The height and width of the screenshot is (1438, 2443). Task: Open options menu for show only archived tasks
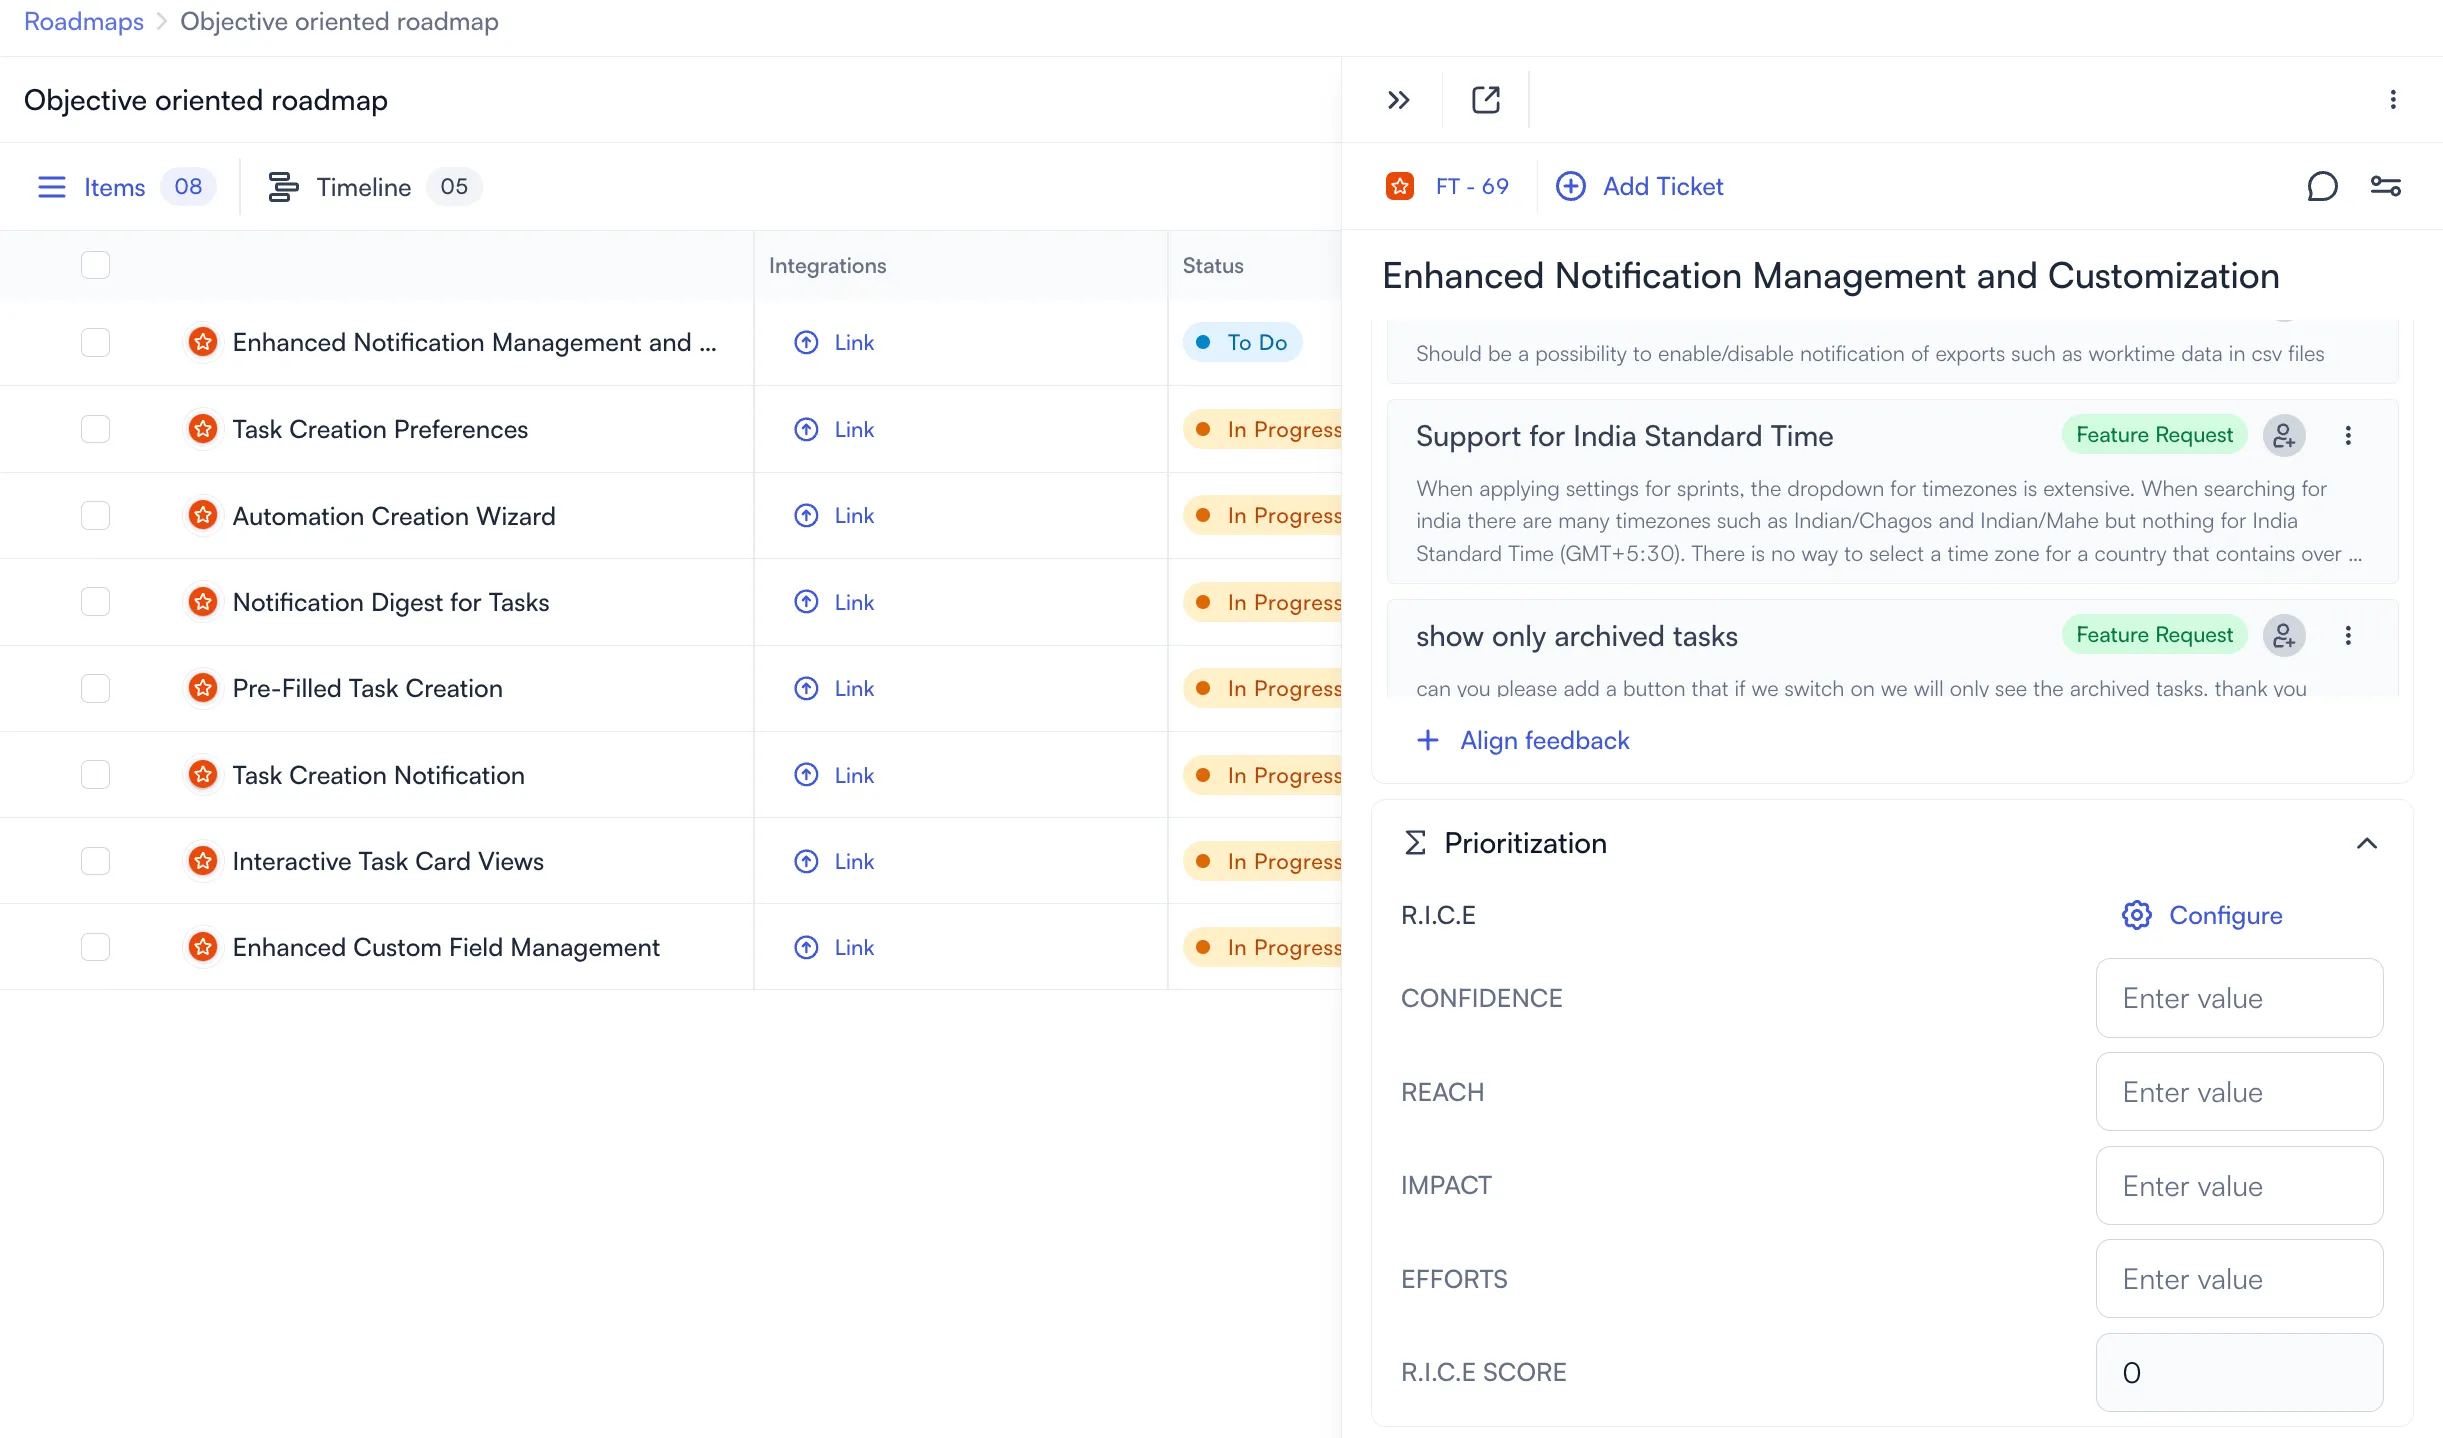click(2348, 635)
